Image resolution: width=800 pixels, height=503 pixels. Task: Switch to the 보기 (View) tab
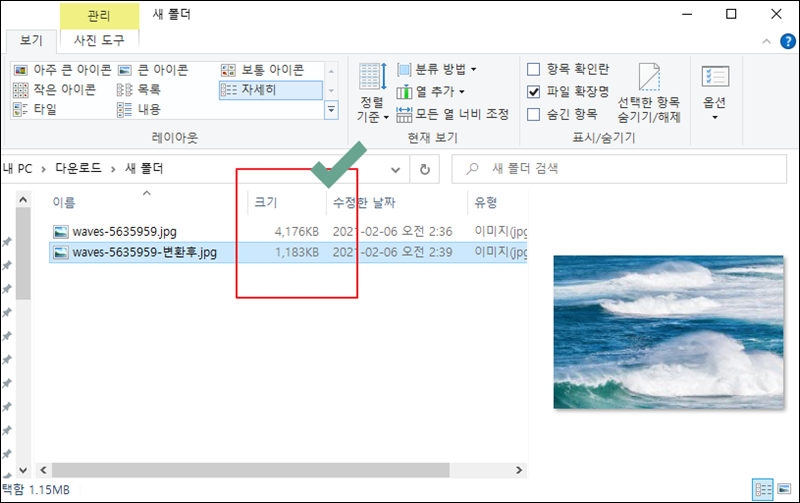(31, 40)
